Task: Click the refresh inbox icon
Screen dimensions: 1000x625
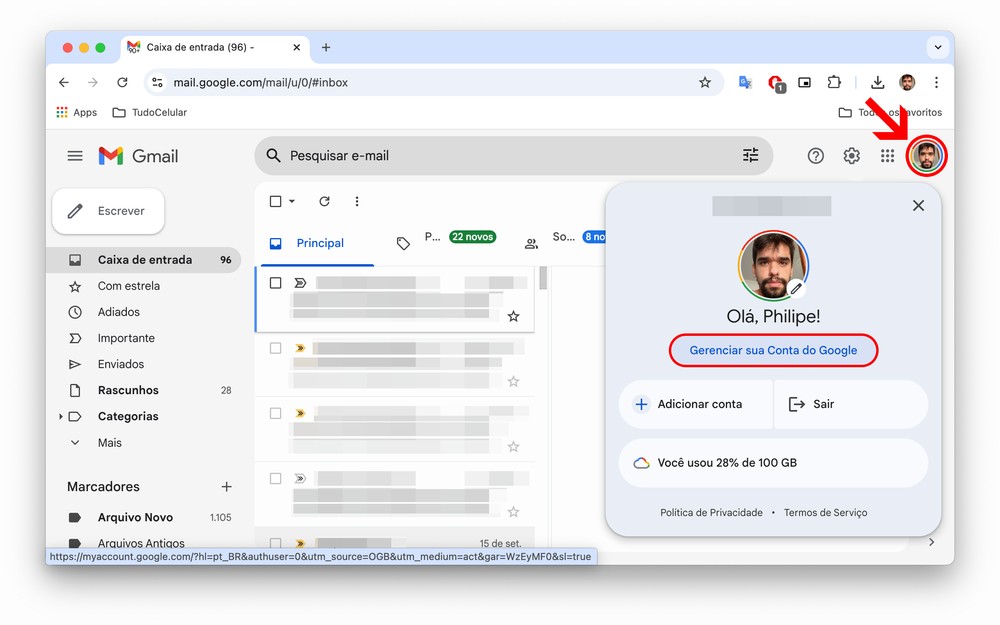Action: tap(324, 202)
